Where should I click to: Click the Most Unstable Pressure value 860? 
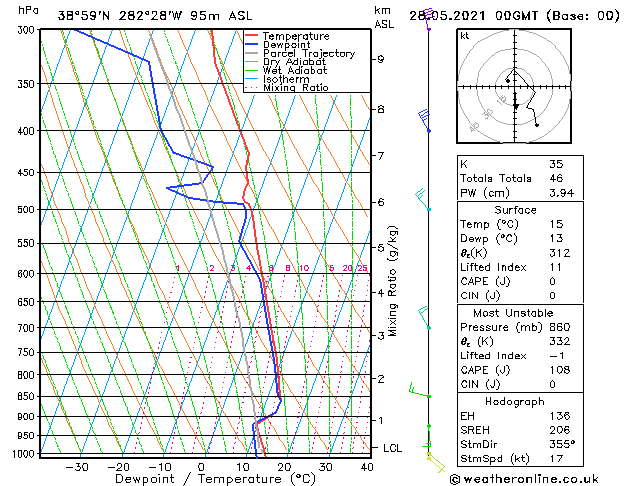(559, 327)
